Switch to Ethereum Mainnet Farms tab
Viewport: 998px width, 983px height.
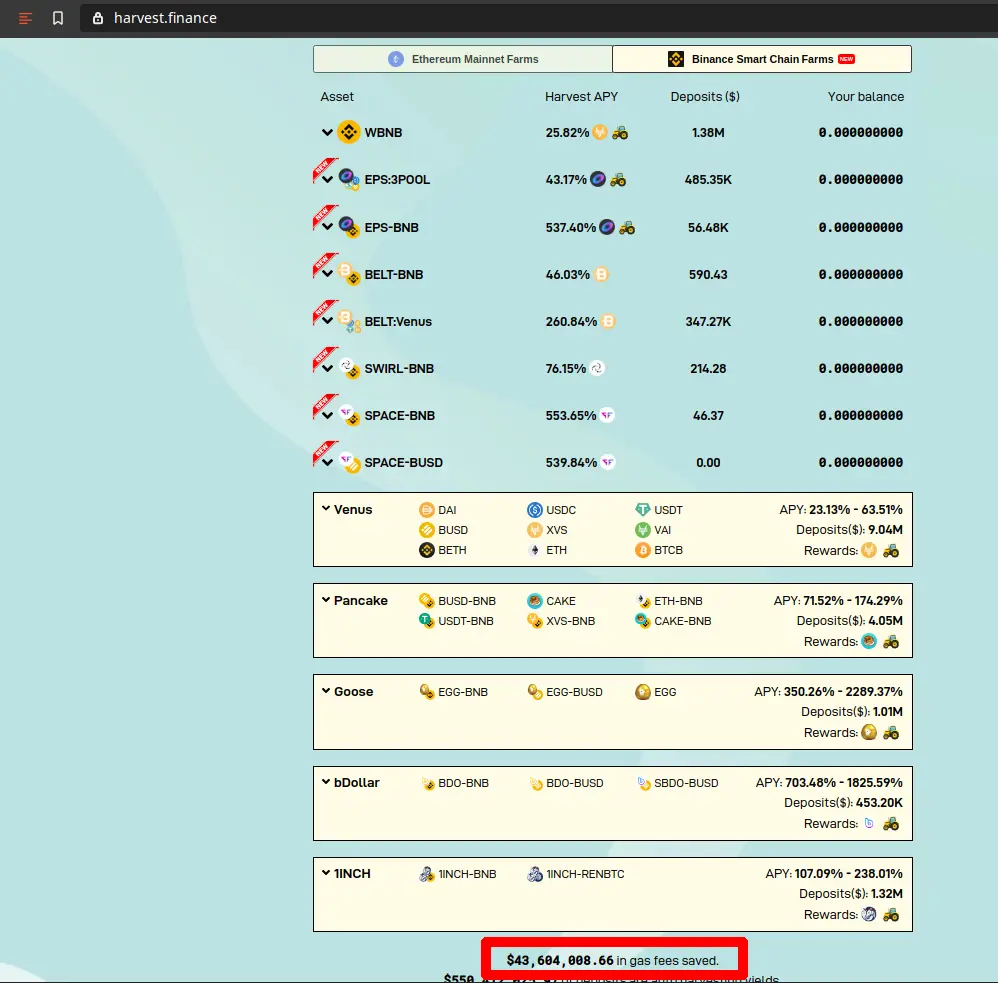[x=463, y=59]
